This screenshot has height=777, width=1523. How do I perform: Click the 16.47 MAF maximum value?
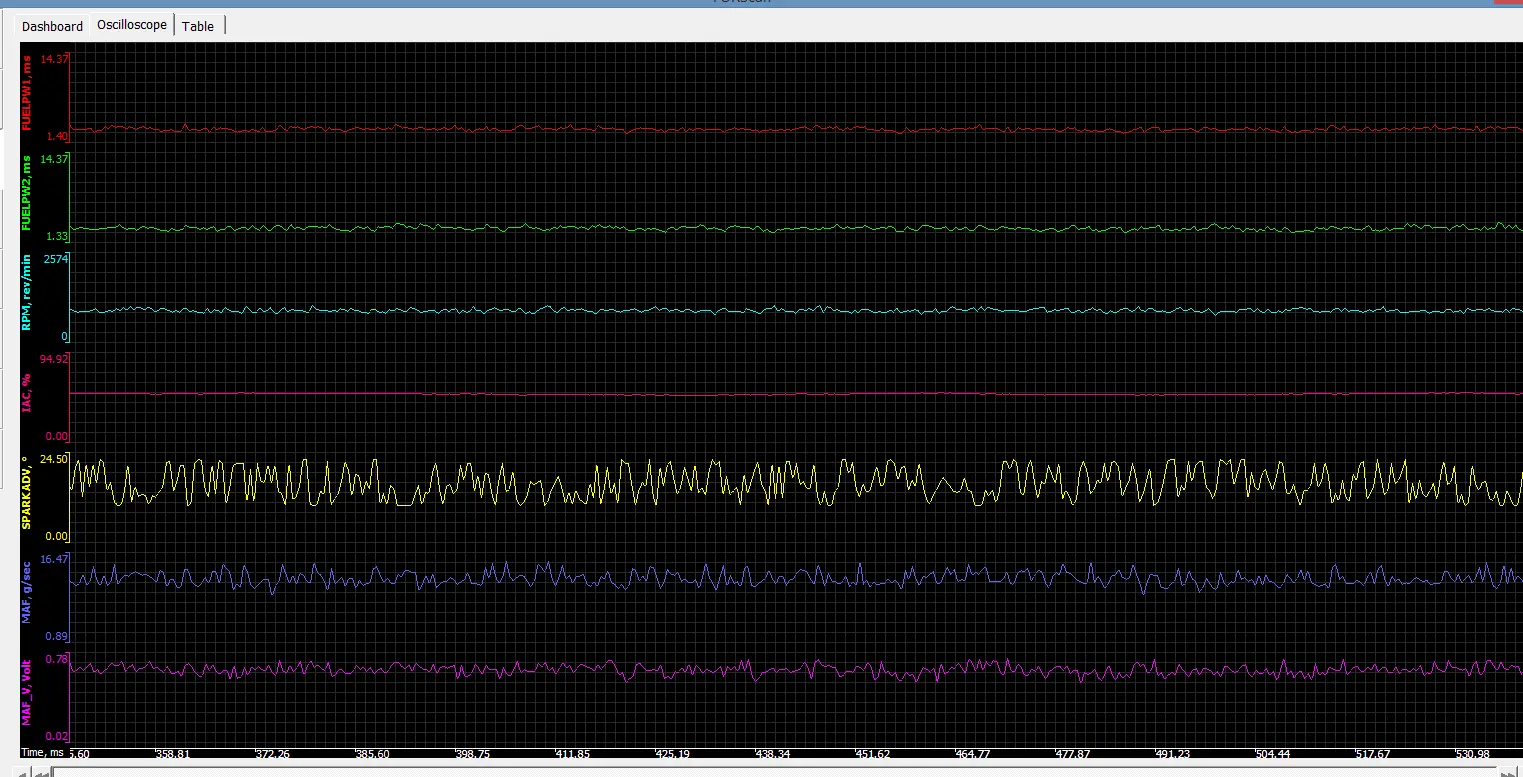click(54, 559)
